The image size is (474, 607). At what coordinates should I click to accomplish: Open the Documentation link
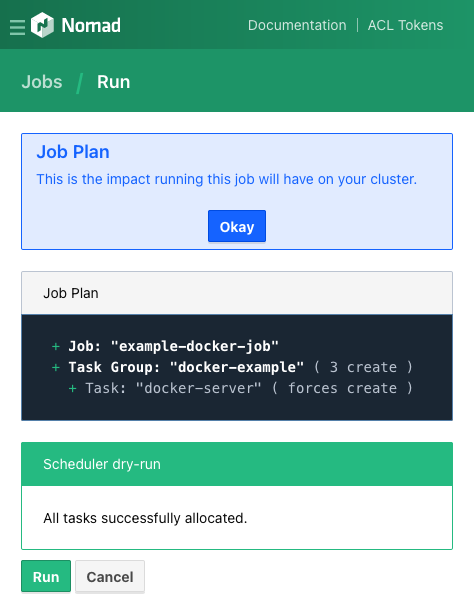[297, 25]
